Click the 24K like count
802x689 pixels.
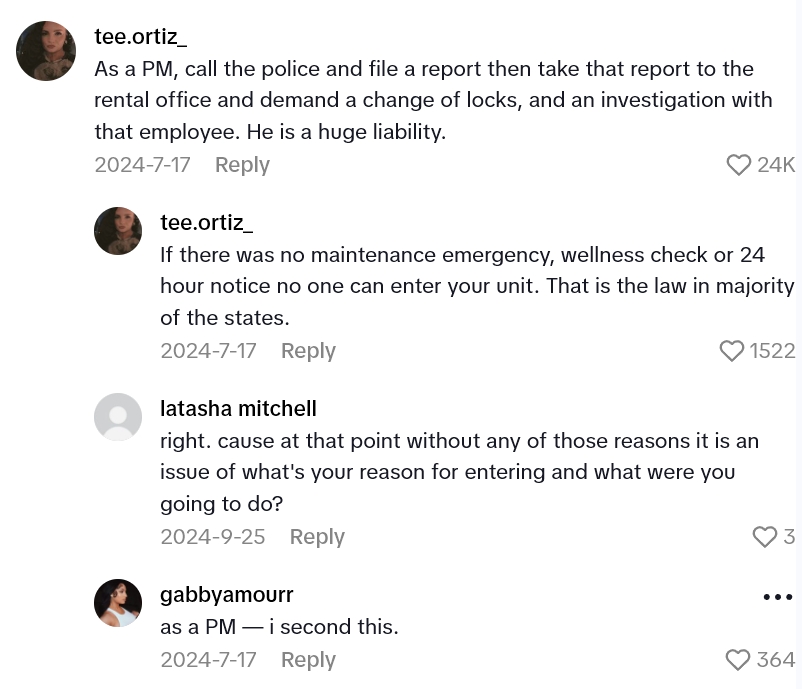tap(777, 164)
